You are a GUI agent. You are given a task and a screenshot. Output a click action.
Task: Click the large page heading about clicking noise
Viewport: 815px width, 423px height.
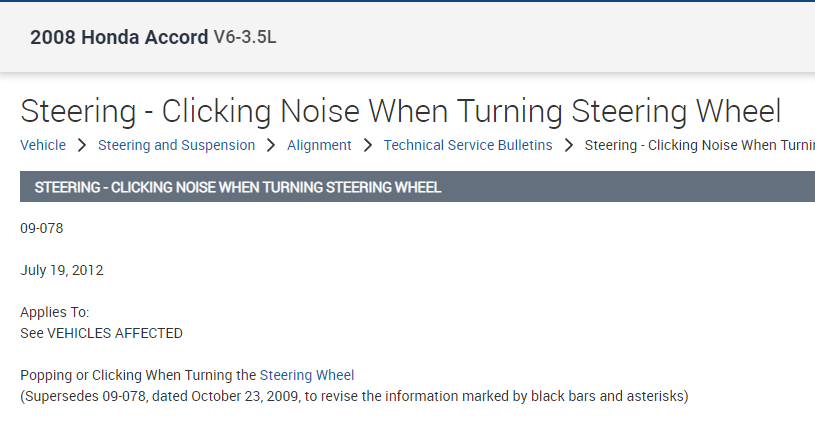click(x=400, y=111)
